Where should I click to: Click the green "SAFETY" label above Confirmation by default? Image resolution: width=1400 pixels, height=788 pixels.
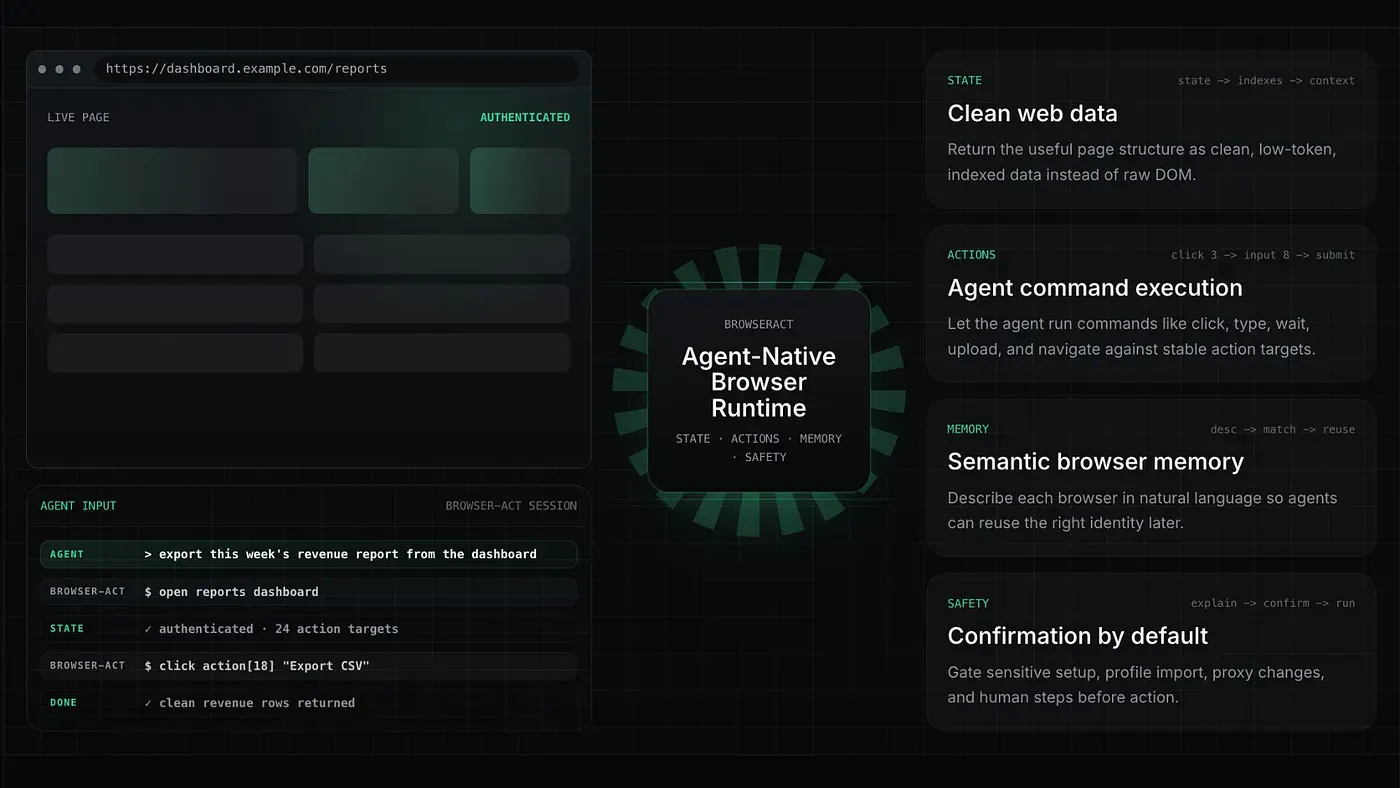968,603
